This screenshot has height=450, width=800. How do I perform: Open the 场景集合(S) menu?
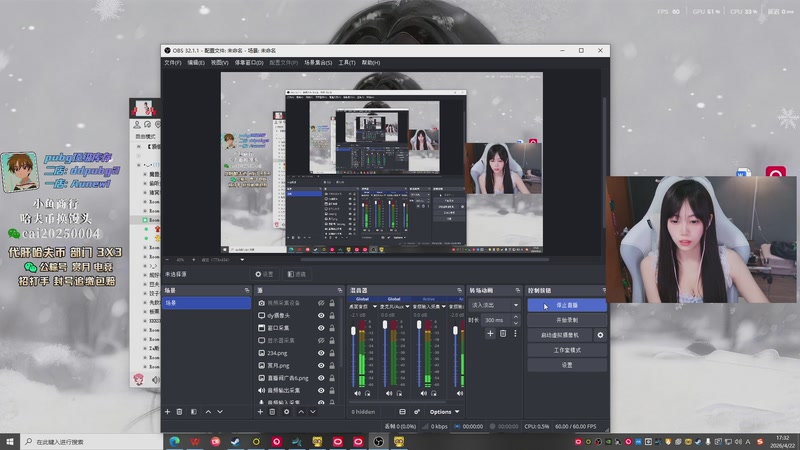(x=318, y=63)
